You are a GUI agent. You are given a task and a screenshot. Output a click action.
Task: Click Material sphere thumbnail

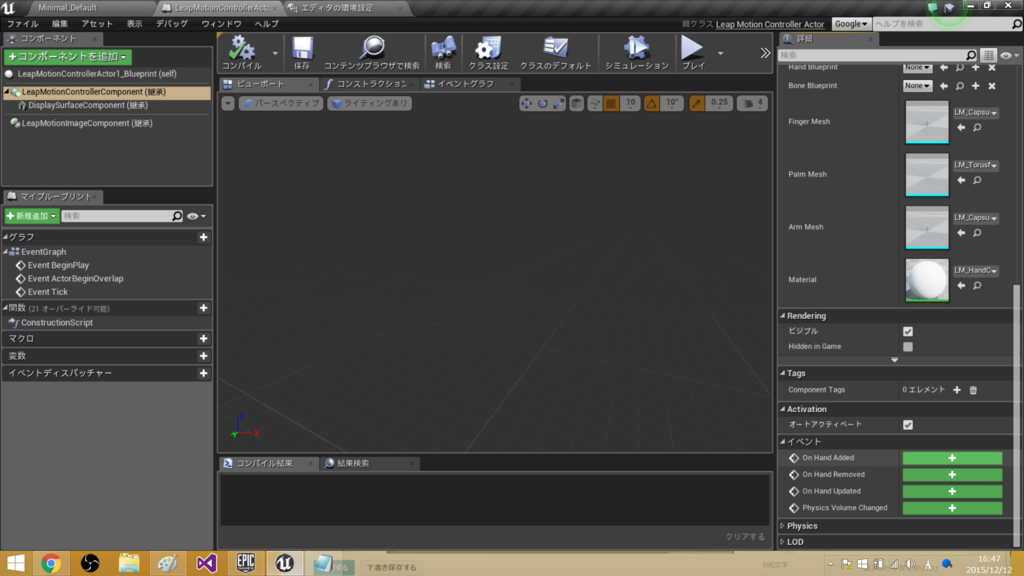click(927, 280)
